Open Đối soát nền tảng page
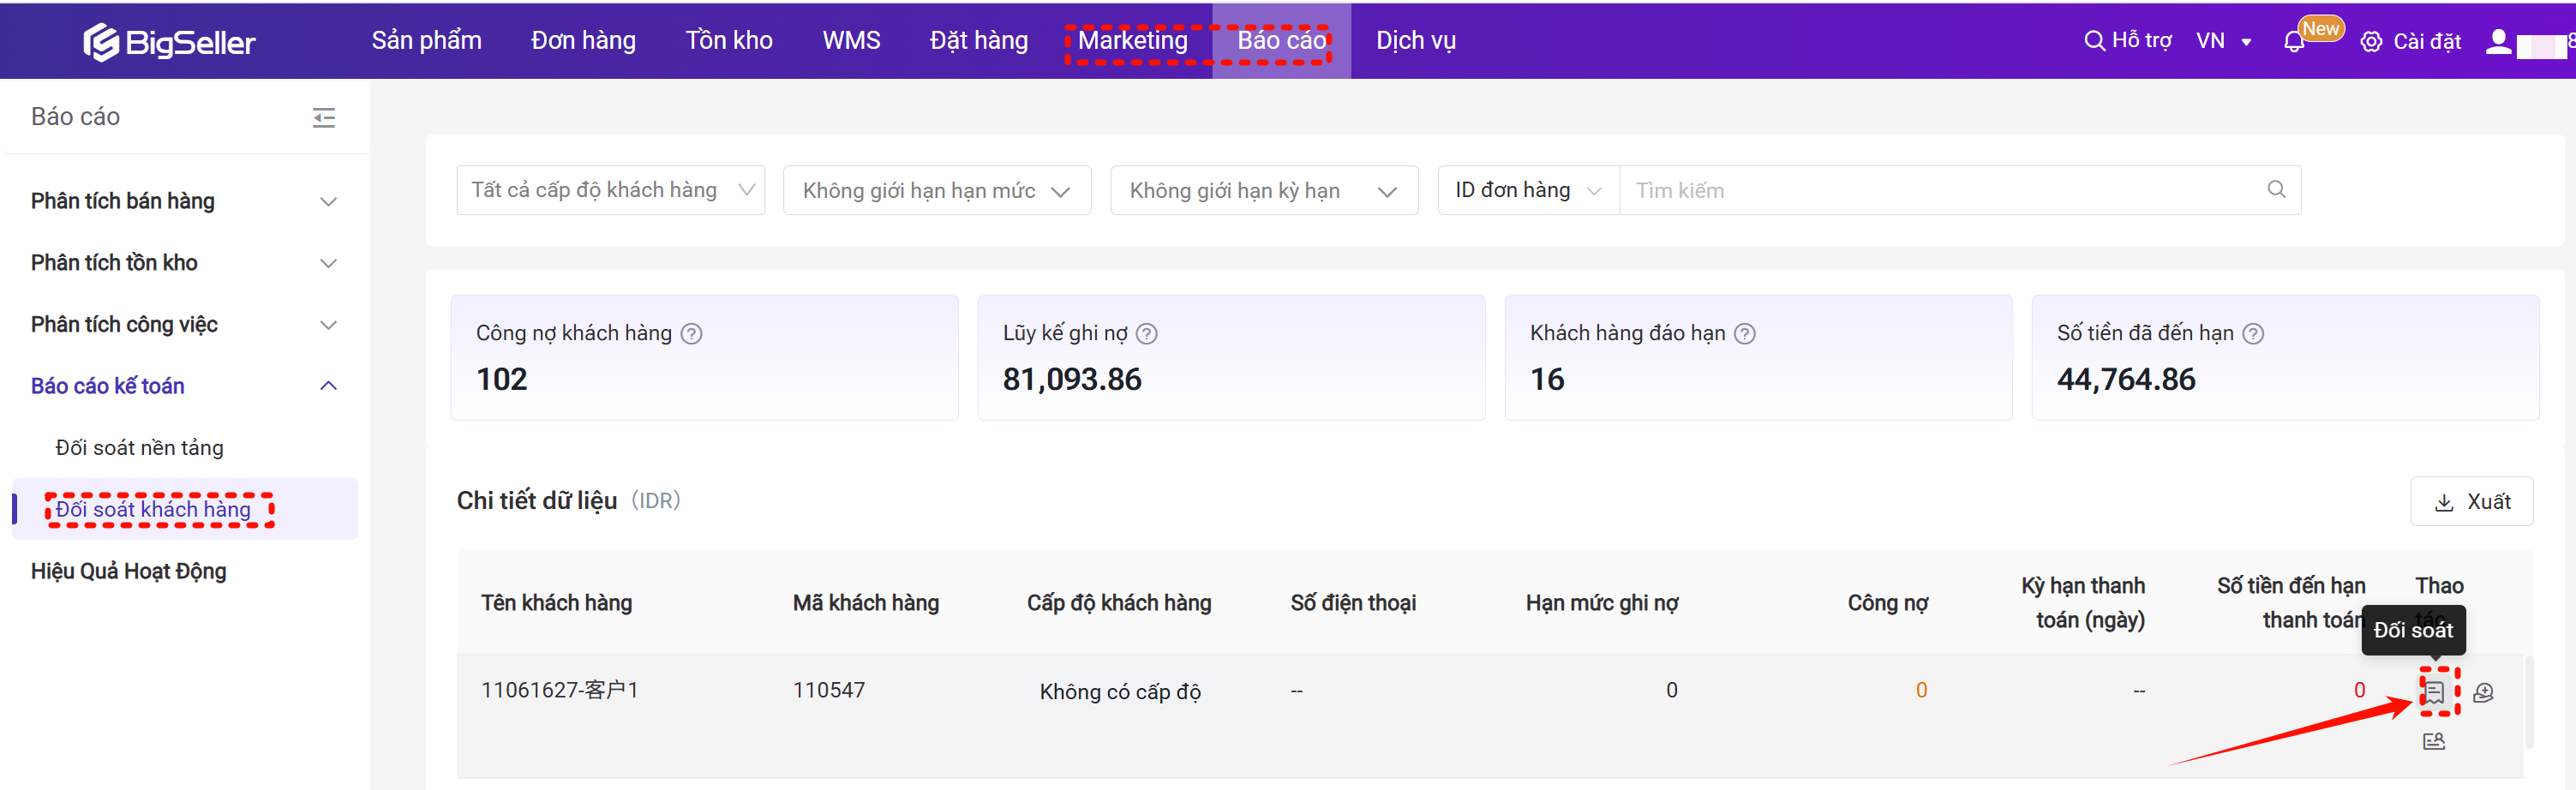The width and height of the screenshot is (2576, 790). point(139,448)
